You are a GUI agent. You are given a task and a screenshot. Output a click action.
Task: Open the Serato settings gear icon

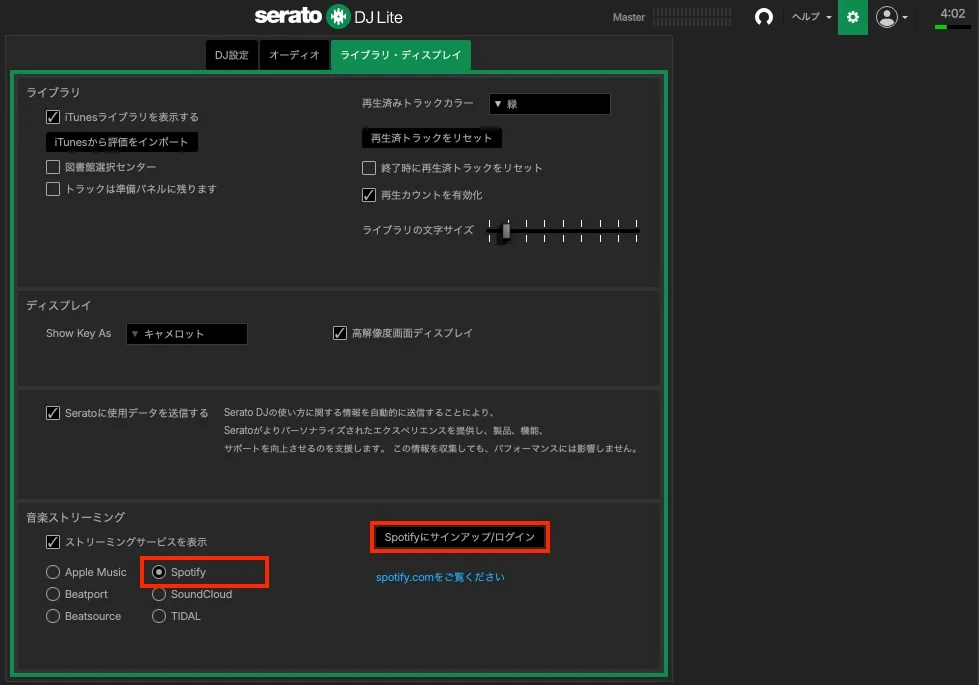pyautogui.click(x=853, y=17)
